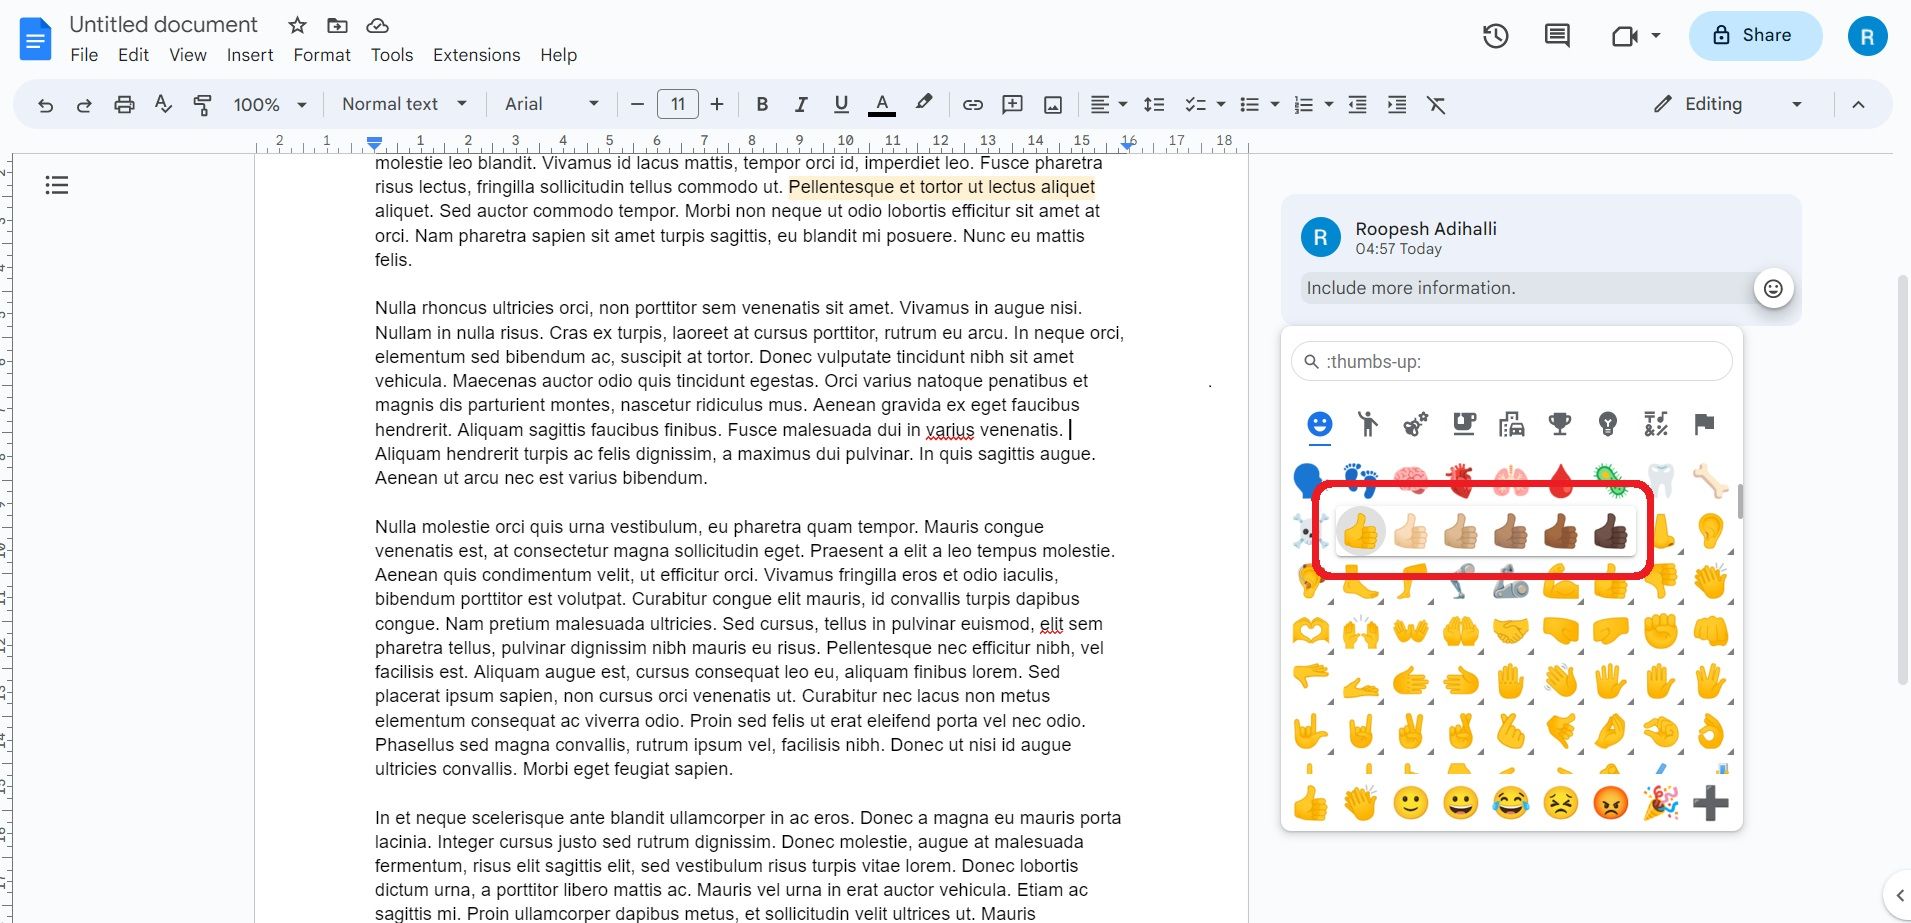Click the Share button
The image size is (1911, 923).
point(1754,35)
